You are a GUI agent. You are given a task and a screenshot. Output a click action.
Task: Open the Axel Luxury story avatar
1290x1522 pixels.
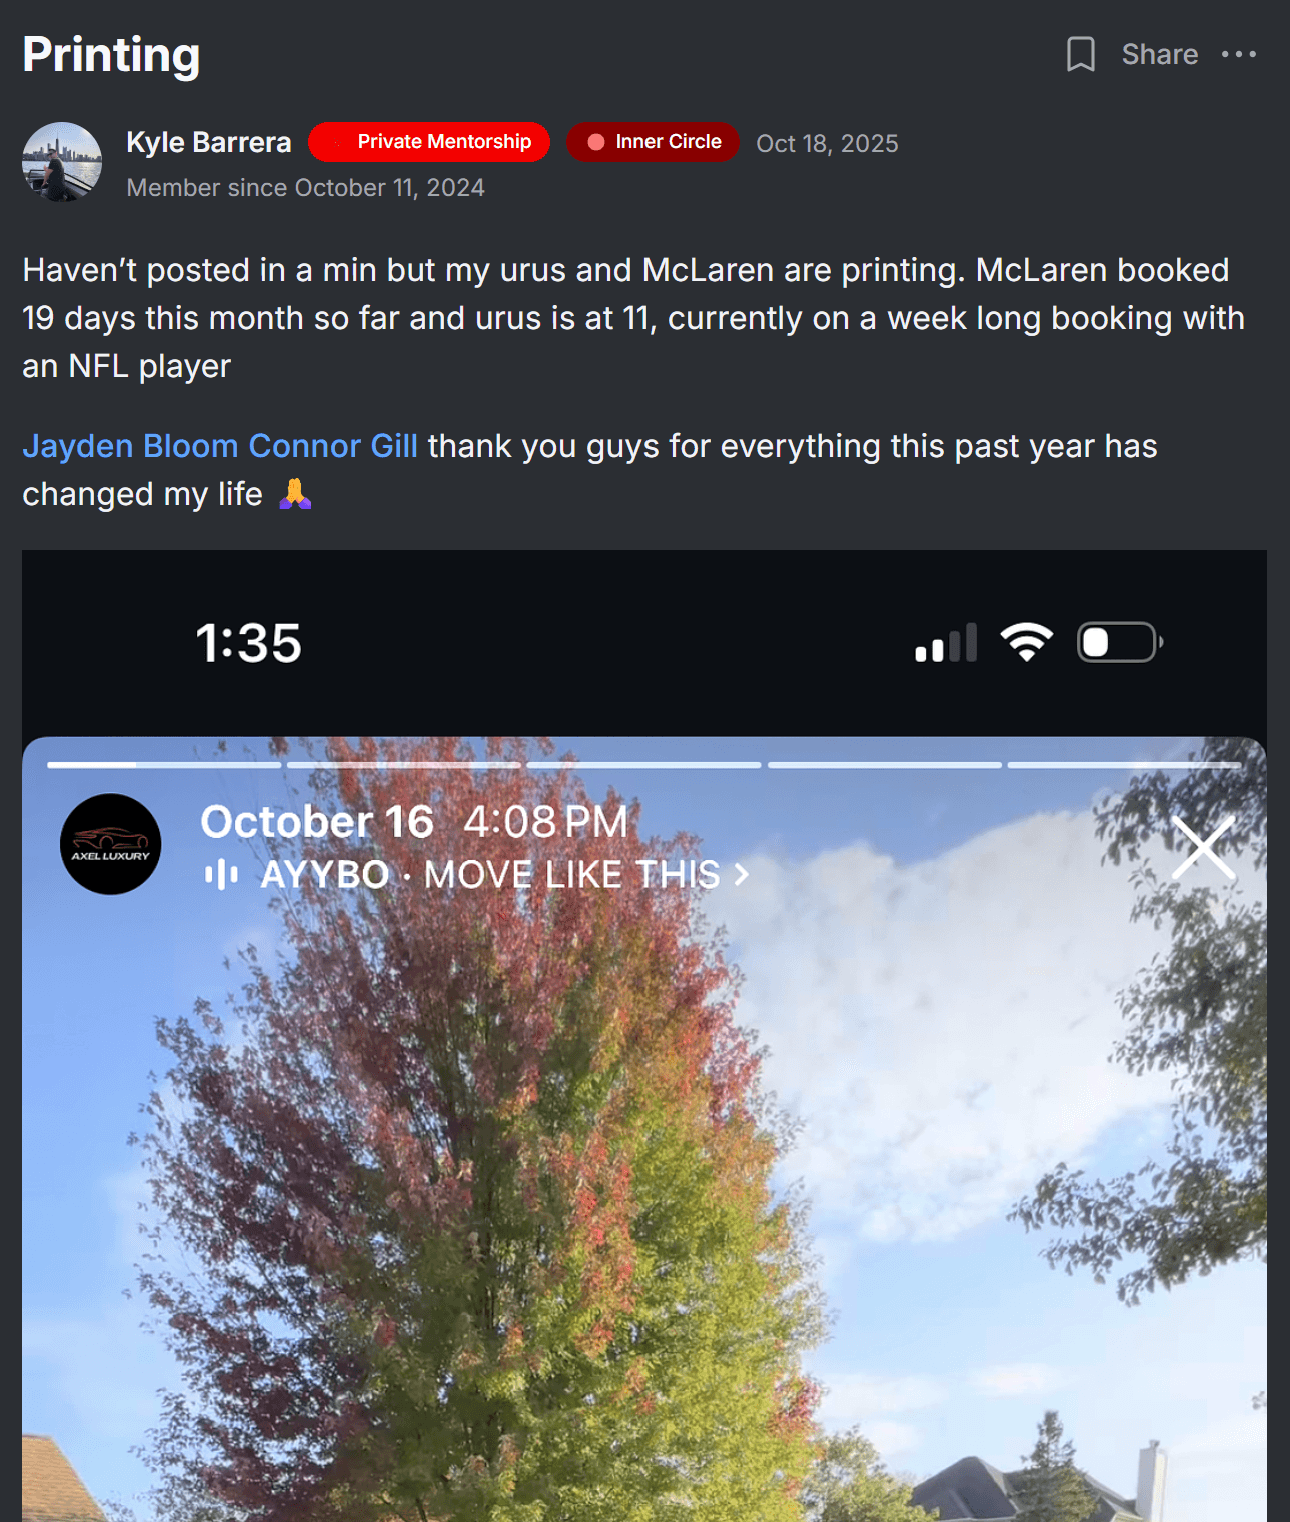pos(110,844)
